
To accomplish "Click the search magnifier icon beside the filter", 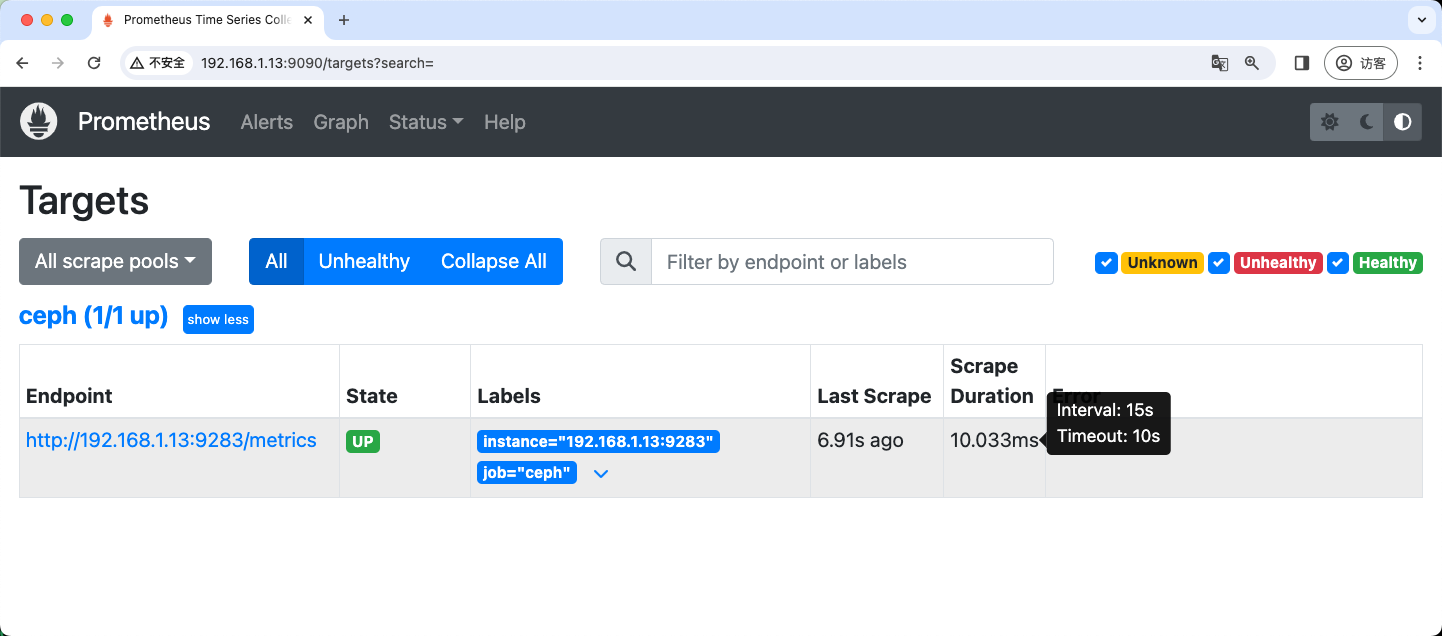I will tap(626, 262).
